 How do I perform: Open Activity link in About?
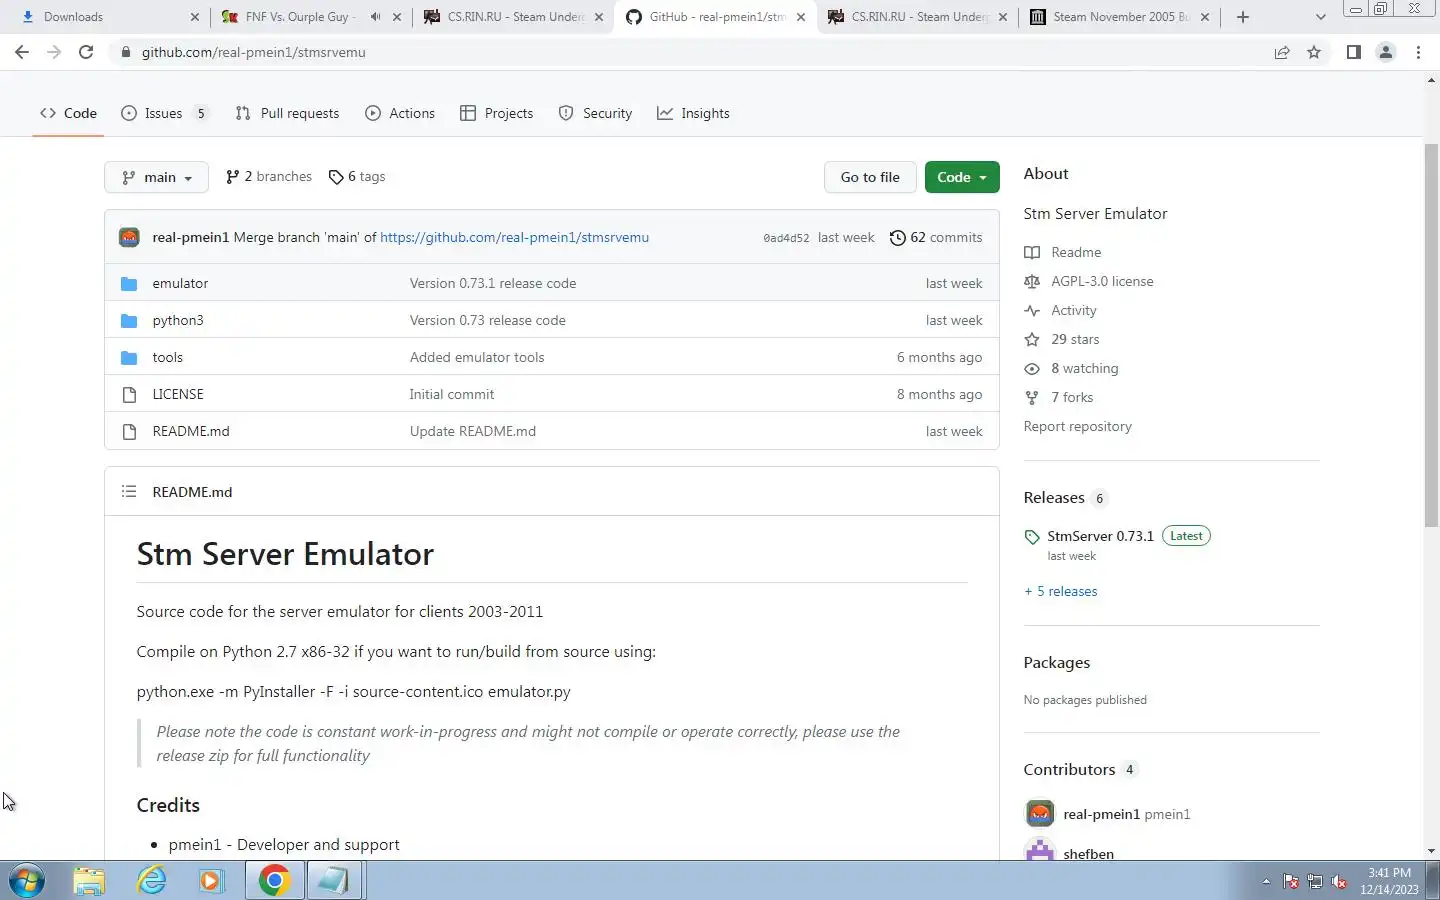[x=1074, y=310]
